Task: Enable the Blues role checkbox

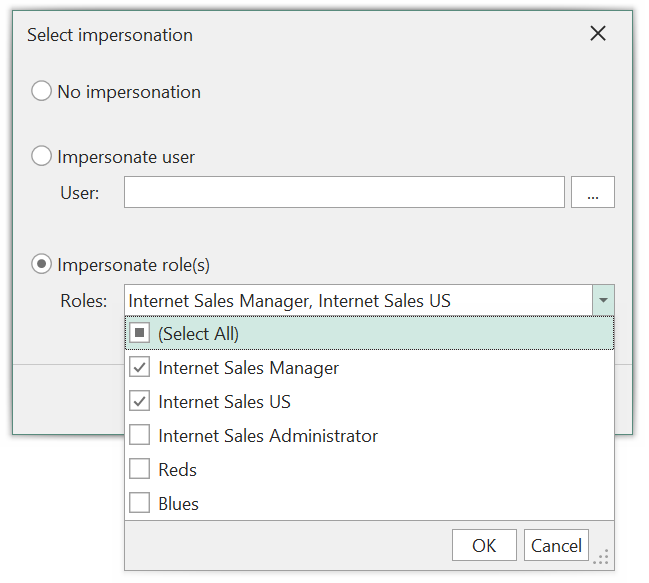Action: [x=139, y=503]
